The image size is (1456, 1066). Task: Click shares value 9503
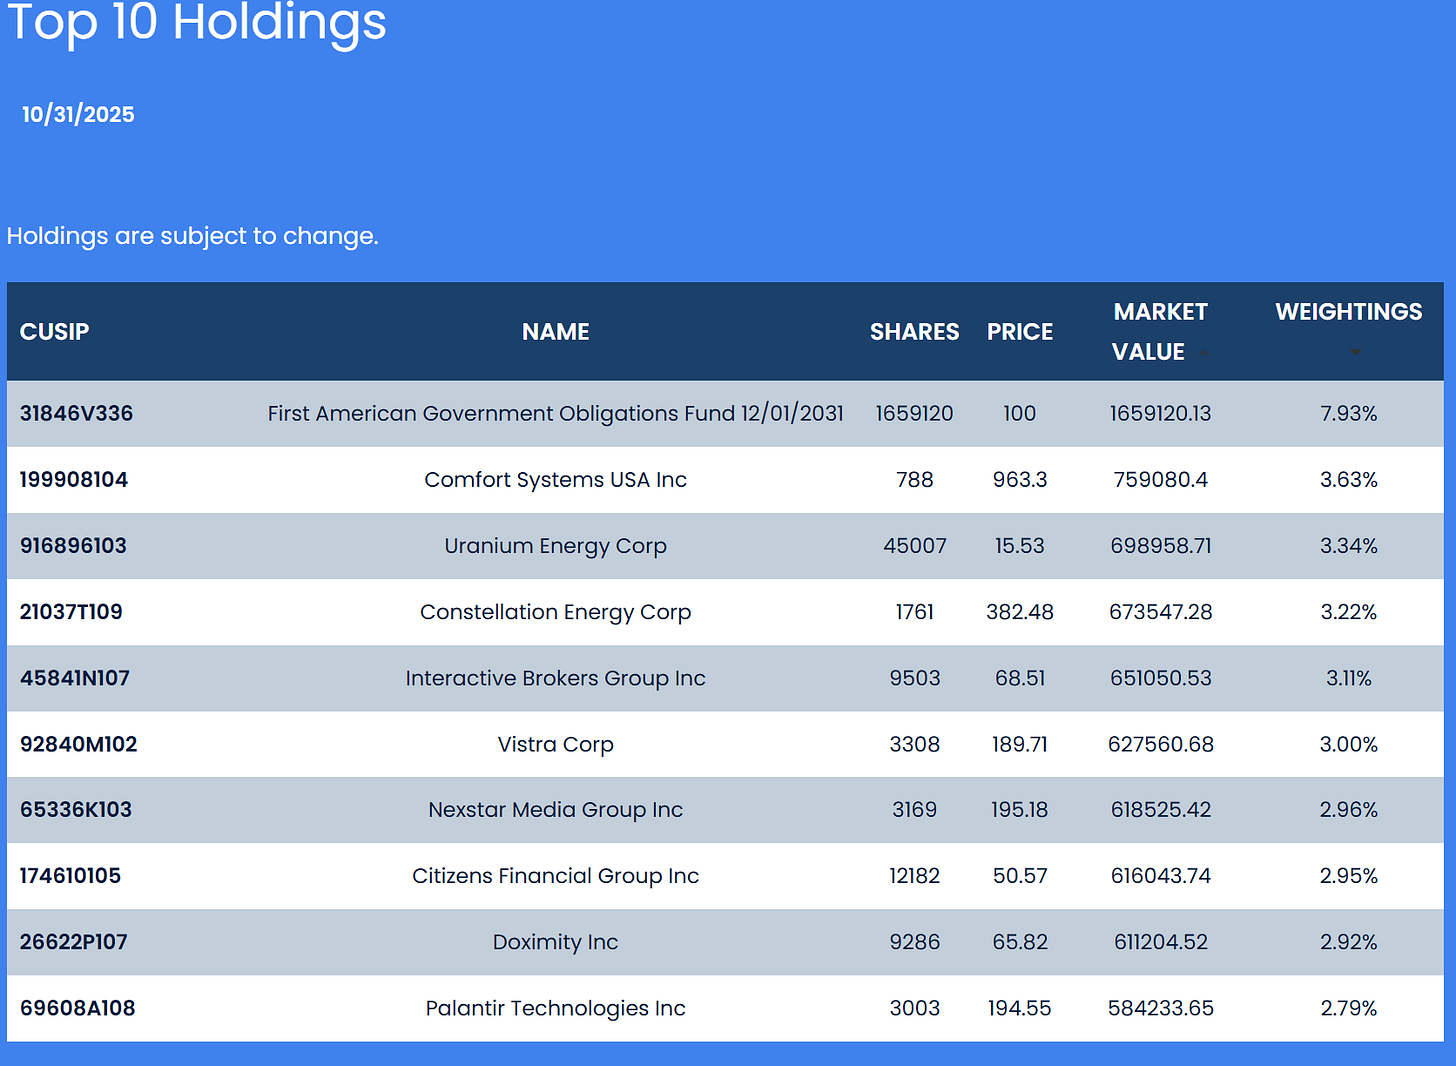point(915,678)
